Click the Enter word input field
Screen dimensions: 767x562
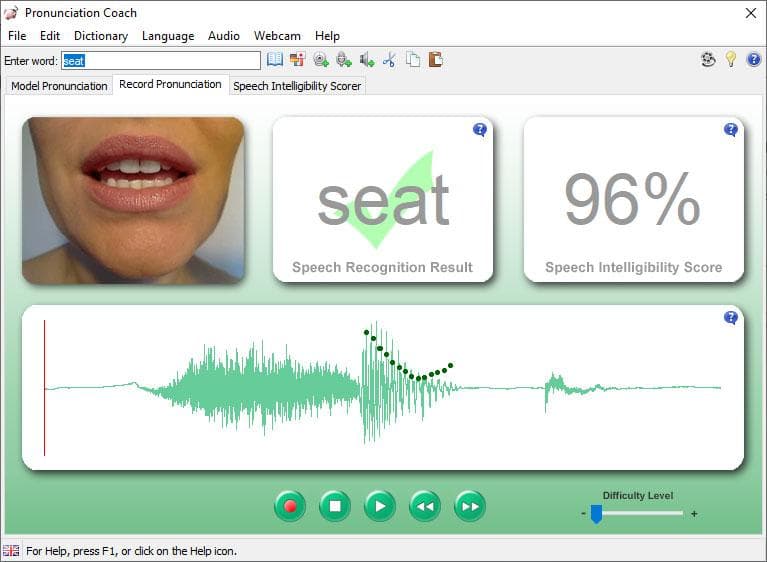pos(161,61)
